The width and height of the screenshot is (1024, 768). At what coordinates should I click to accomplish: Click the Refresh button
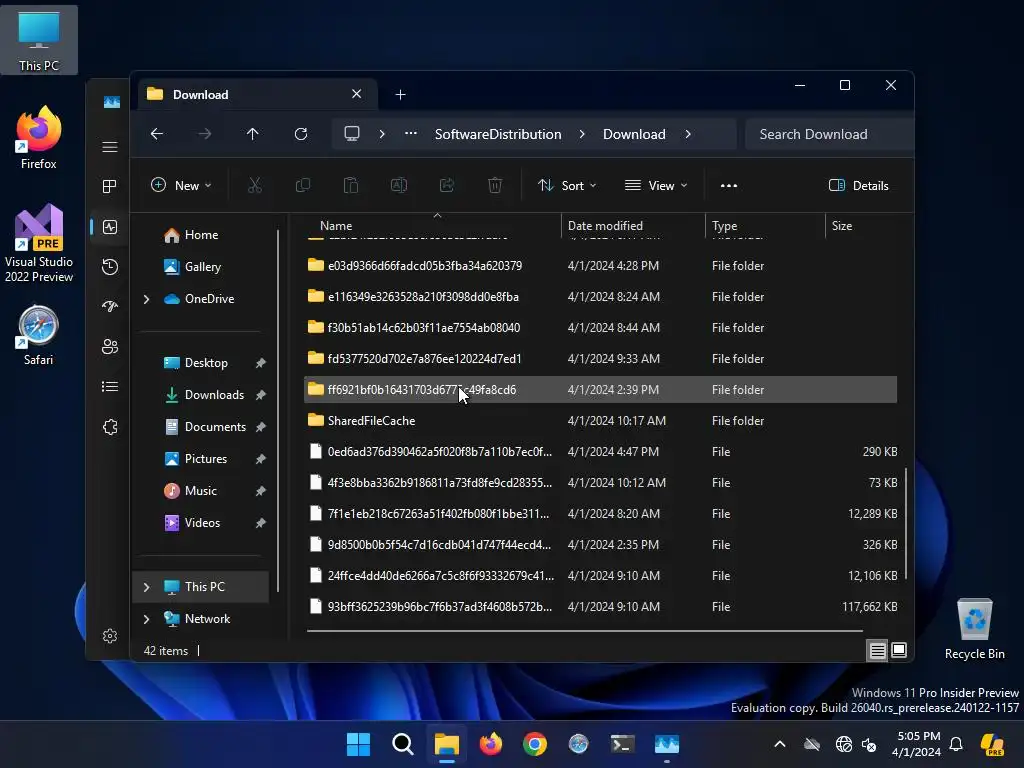(x=300, y=134)
